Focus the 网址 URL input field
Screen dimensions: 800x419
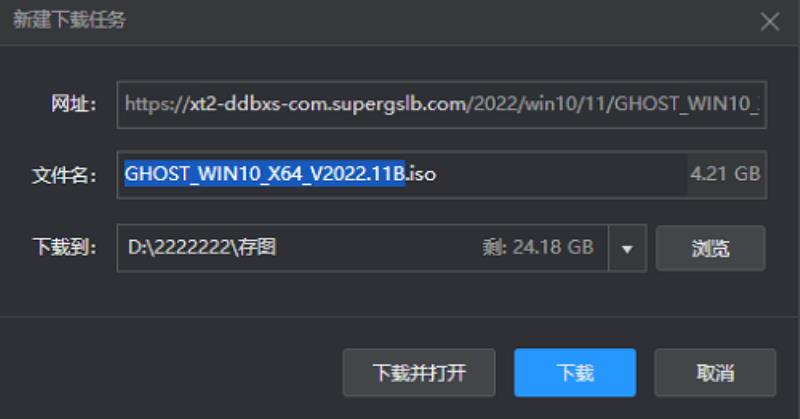441,105
